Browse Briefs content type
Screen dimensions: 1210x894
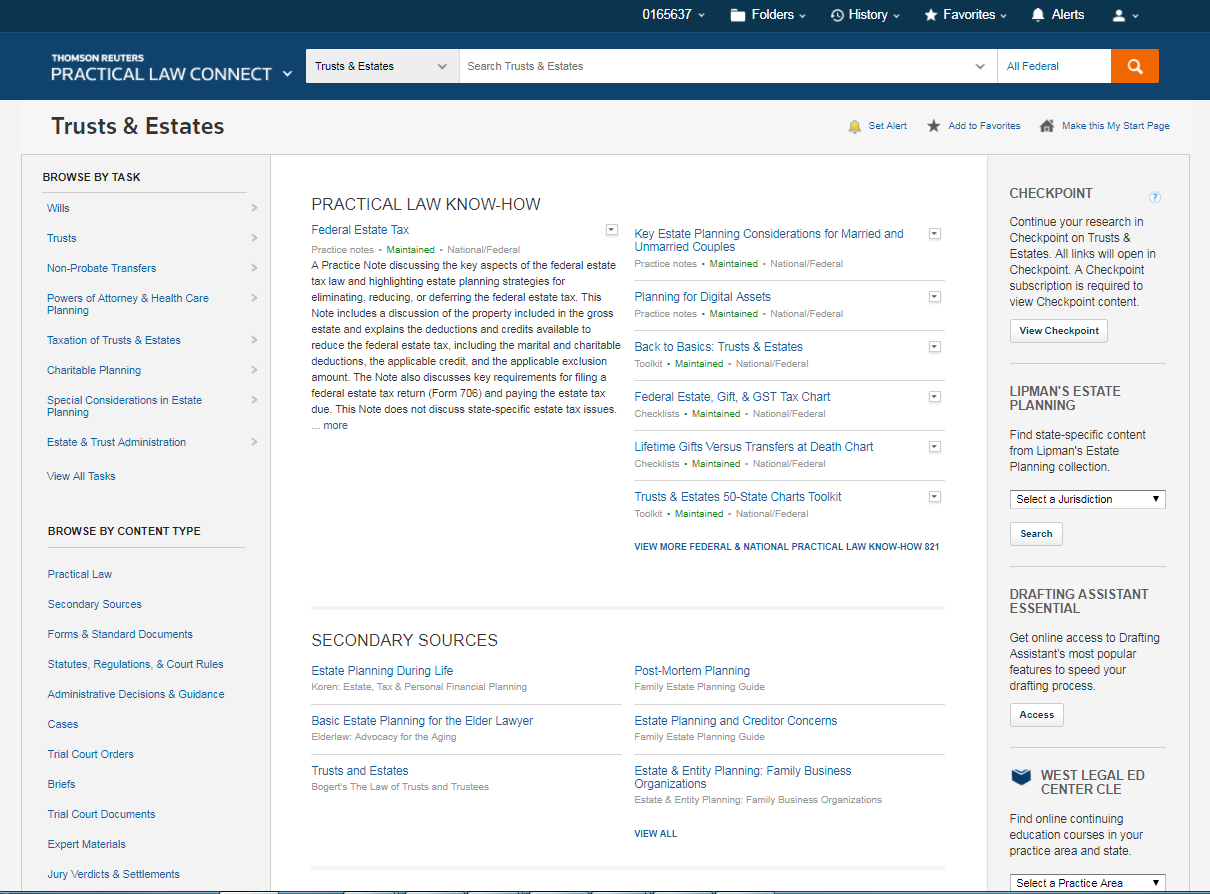coord(62,784)
